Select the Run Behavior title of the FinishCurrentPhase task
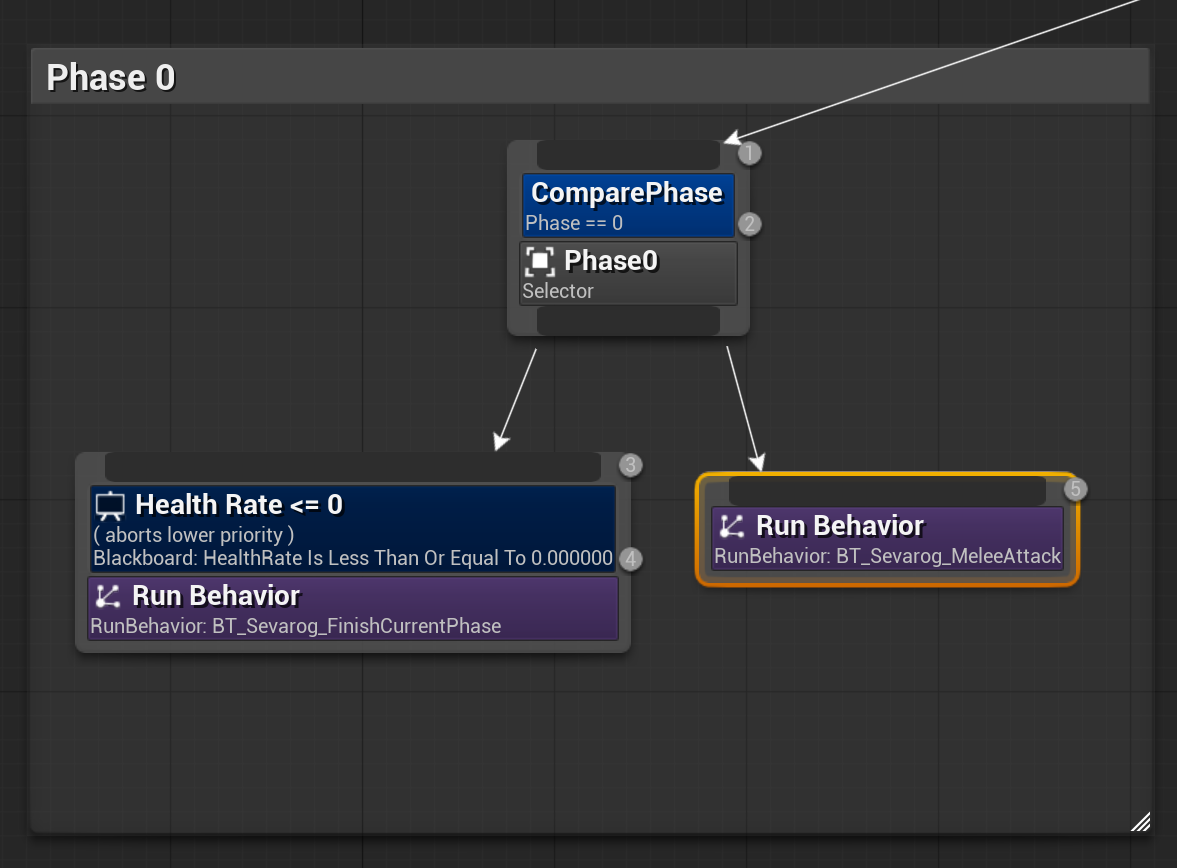 (x=216, y=595)
